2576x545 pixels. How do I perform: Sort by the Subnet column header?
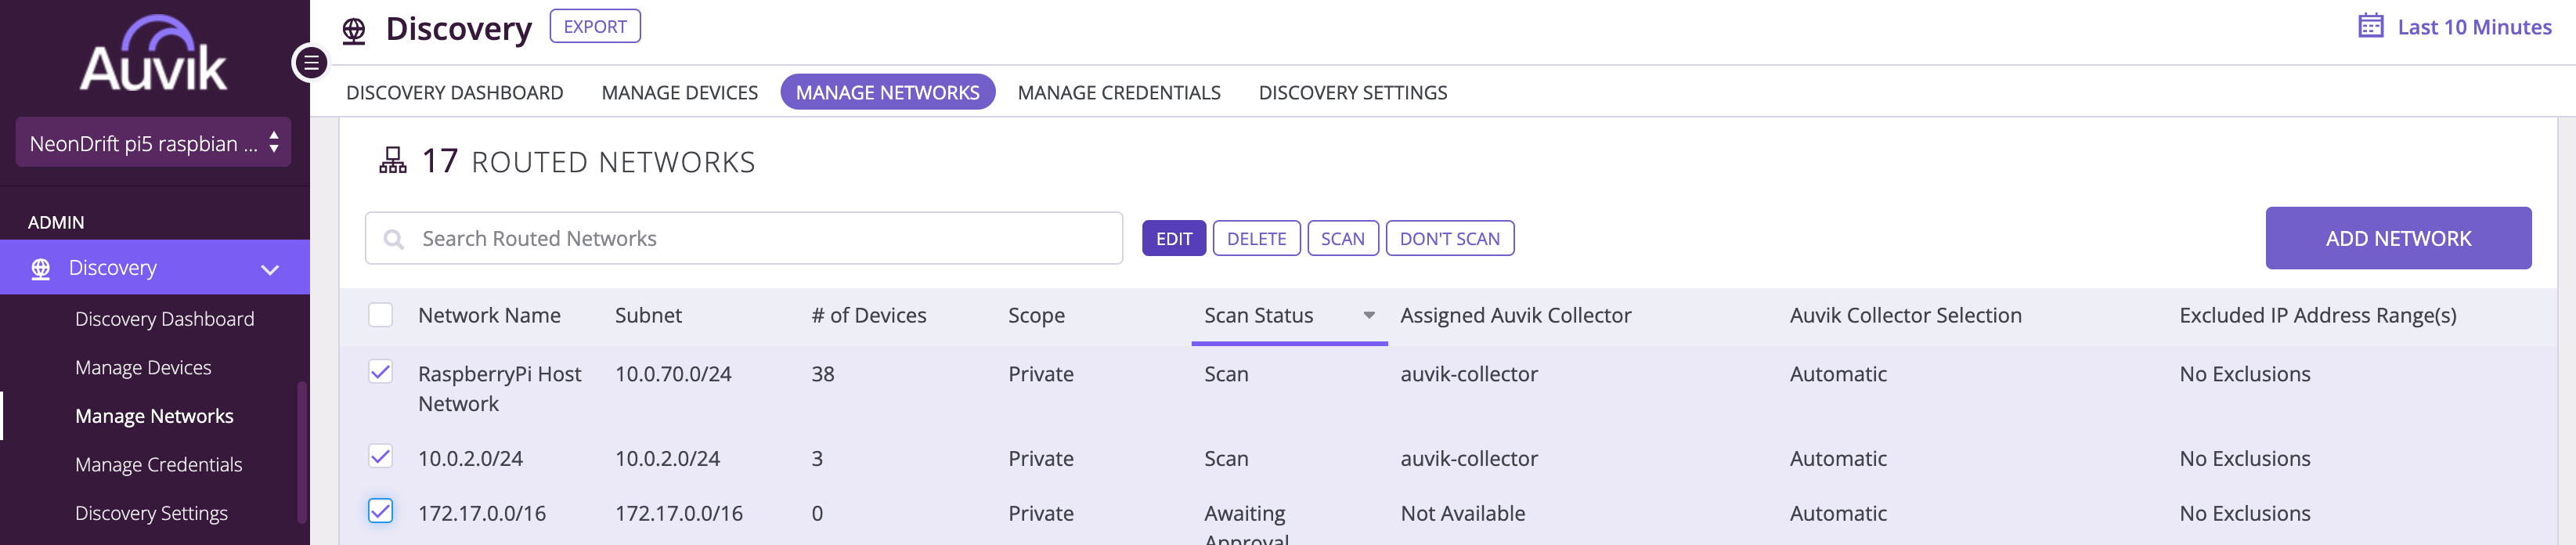[x=648, y=315]
